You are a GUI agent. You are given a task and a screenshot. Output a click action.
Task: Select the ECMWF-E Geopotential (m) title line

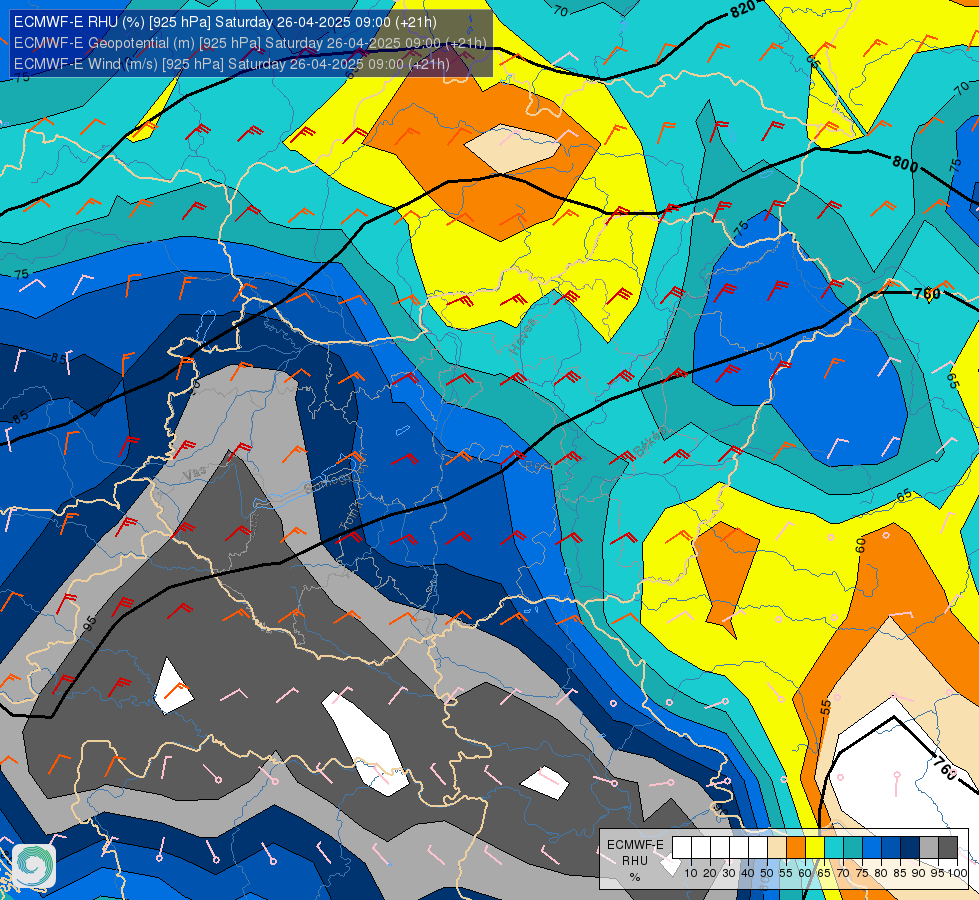pos(250,42)
